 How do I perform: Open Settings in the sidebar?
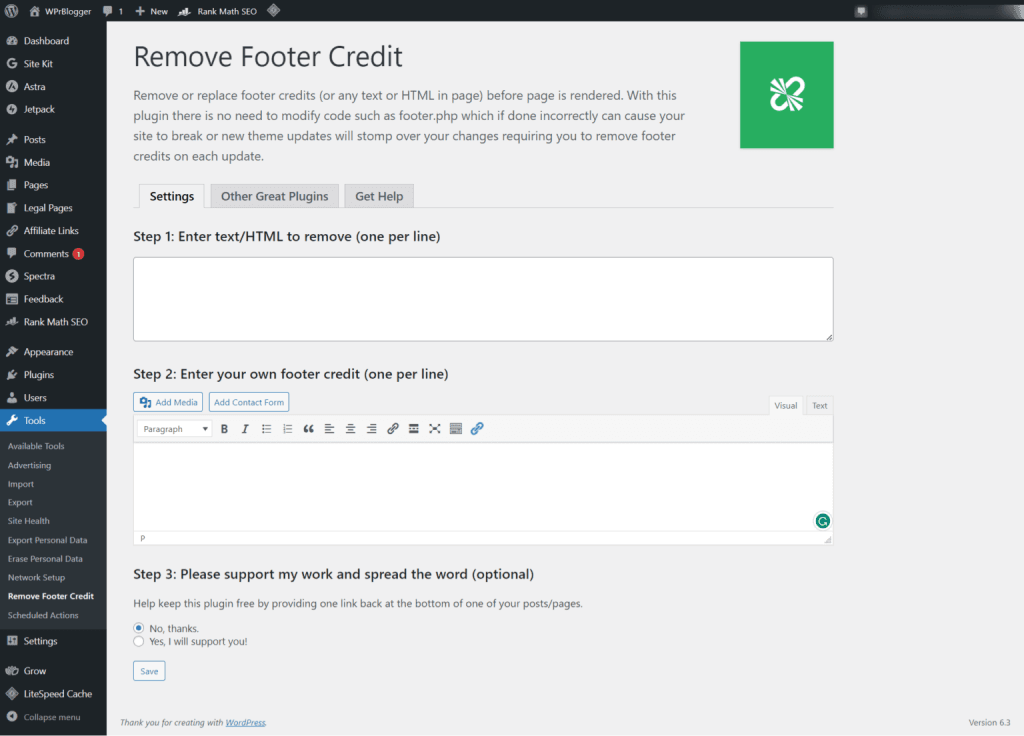(53, 641)
